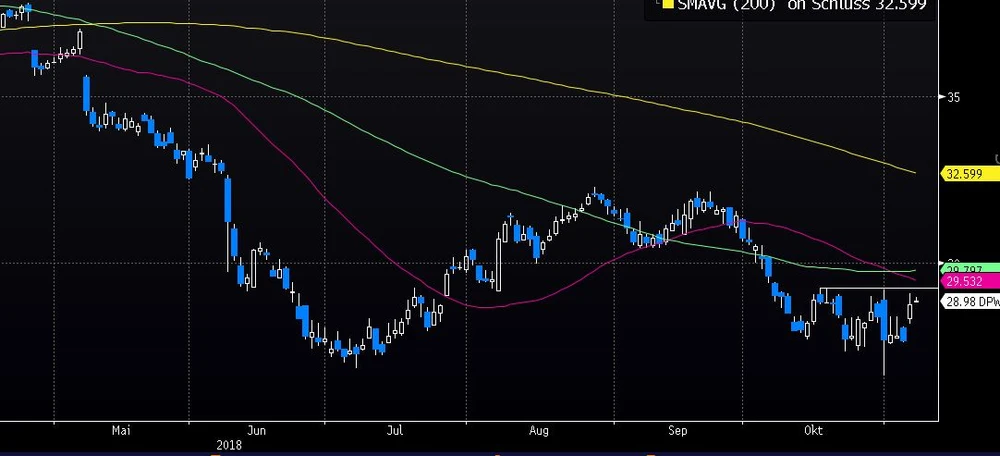Click the 2018 year label
The height and width of the screenshot is (456, 1000).
click(x=231, y=445)
